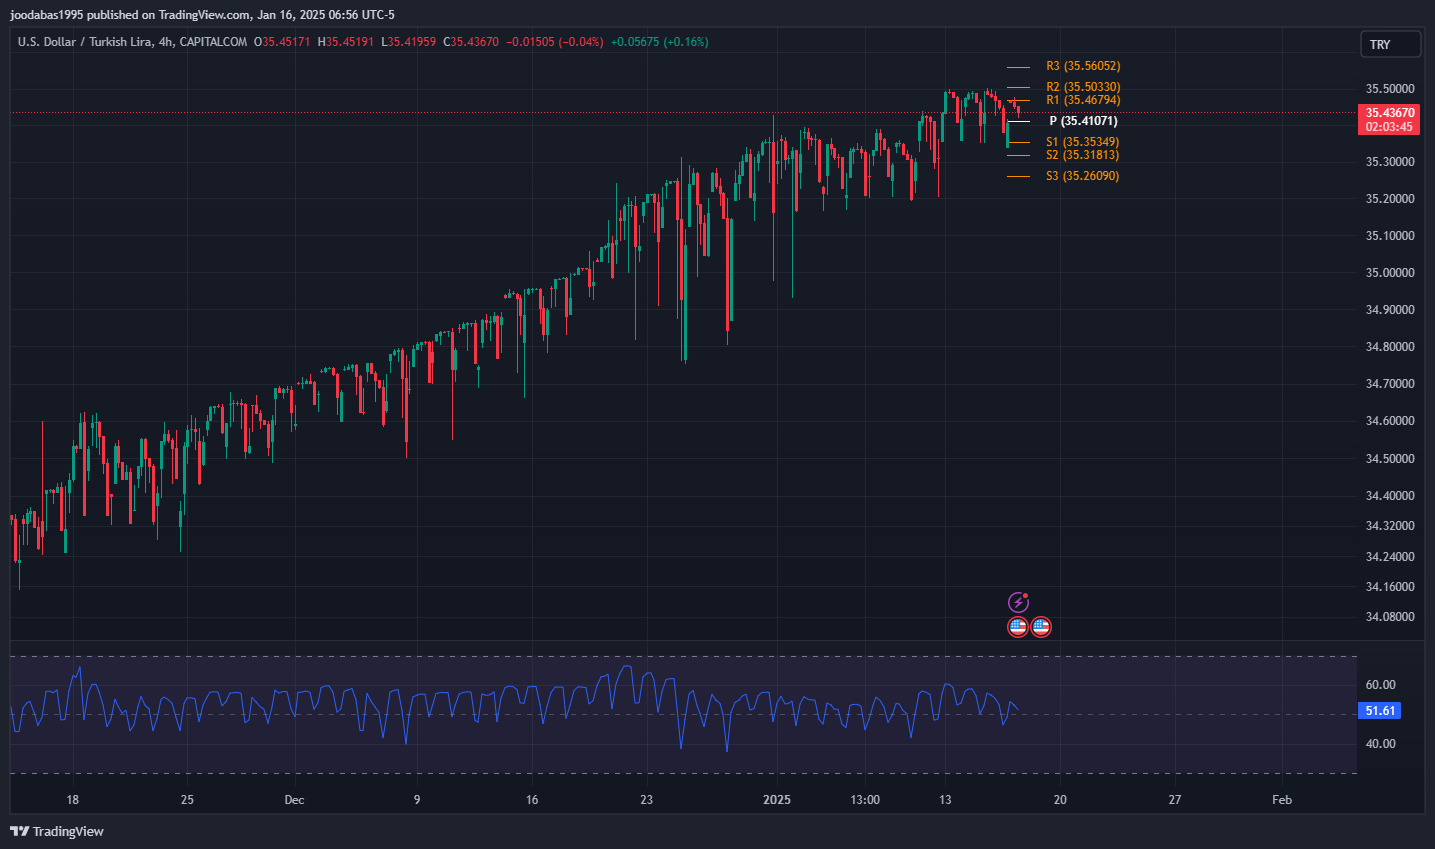This screenshot has width=1435, height=849.
Task: Select the R2 (35.50330) pivot label
Action: tap(1082, 87)
